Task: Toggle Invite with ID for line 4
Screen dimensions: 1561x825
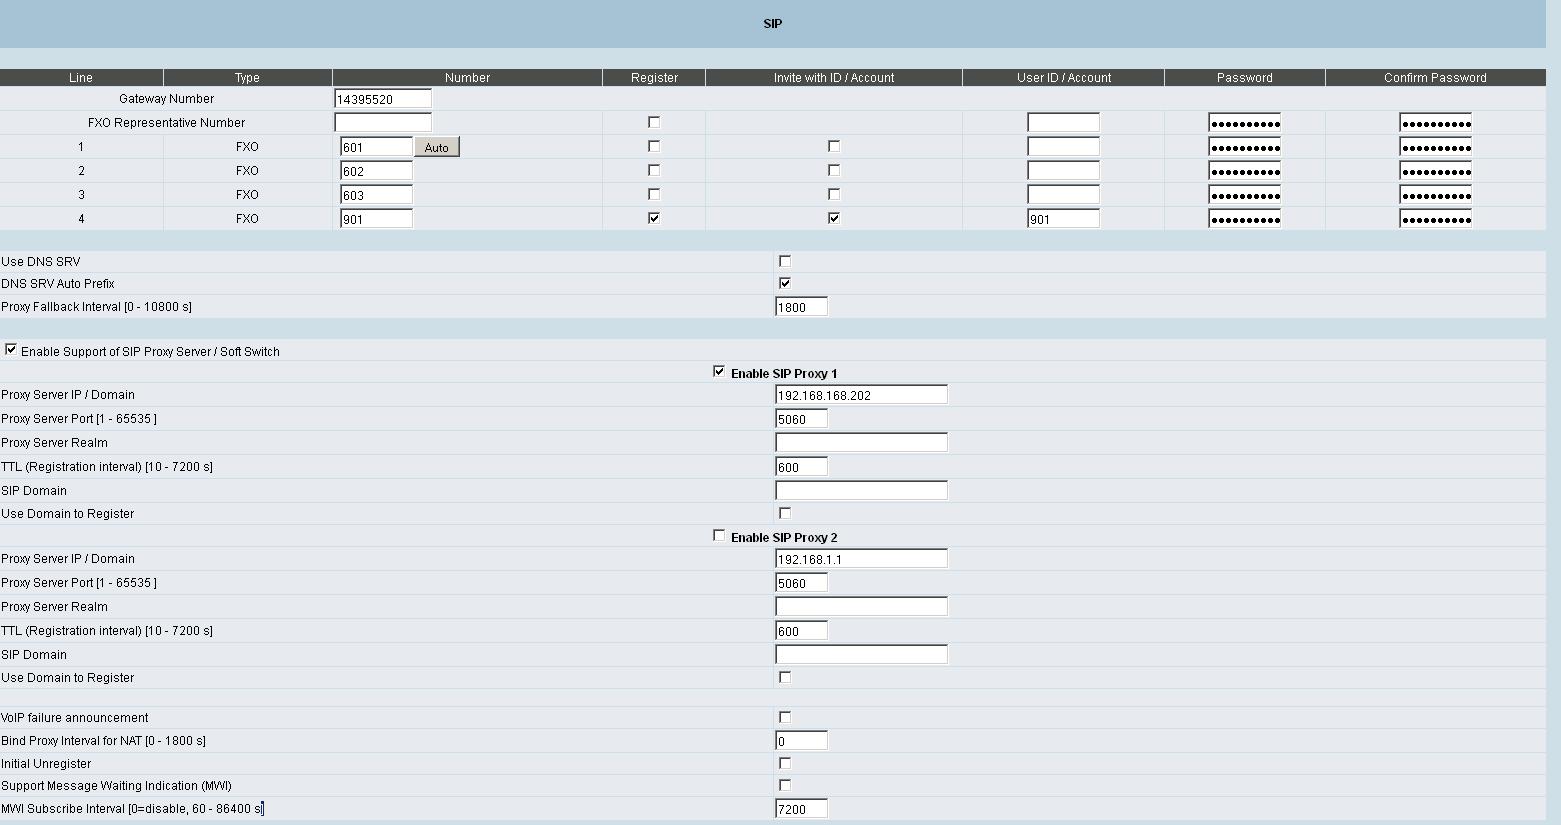Action: click(834, 218)
